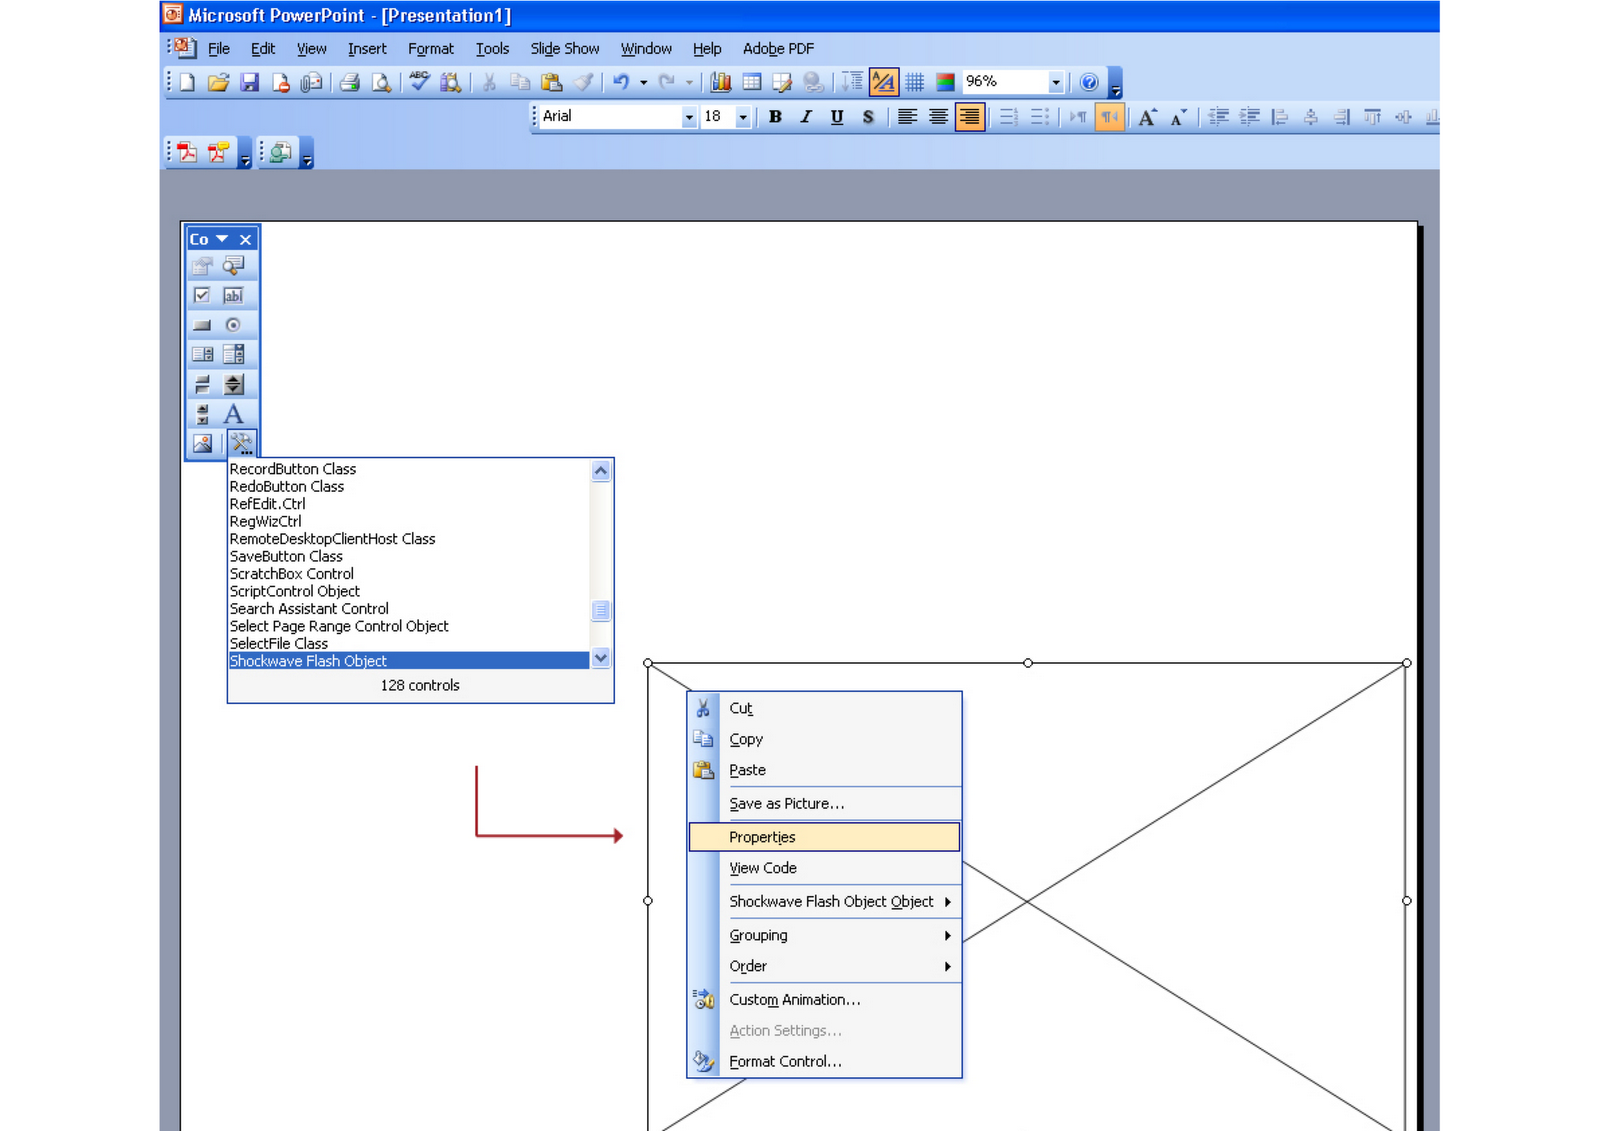Click the Copy icon in the standard toolbar
The height and width of the screenshot is (1131, 1600).
pos(520,82)
